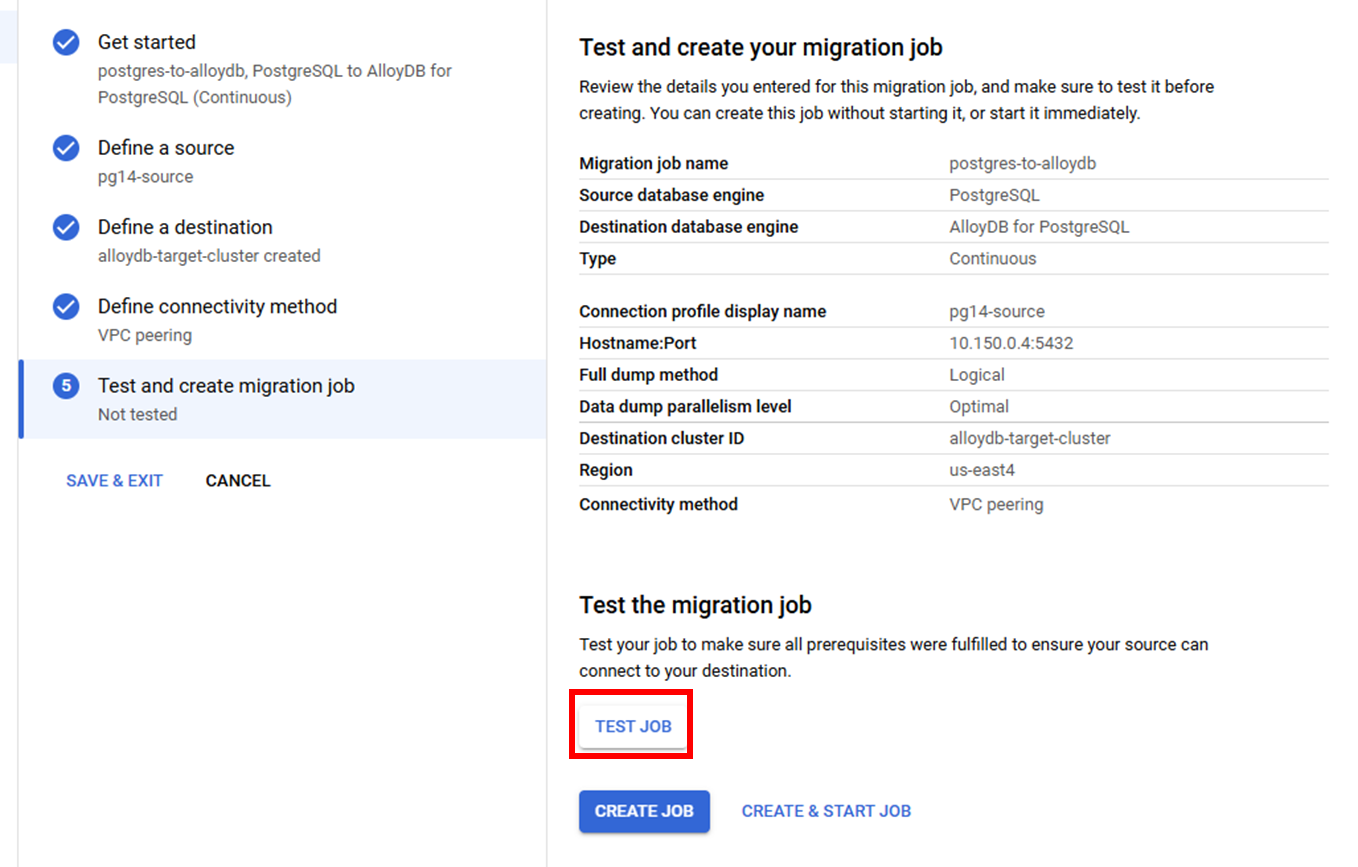
Task: Click the 'Source database engine' label
Action: [672, 195]
